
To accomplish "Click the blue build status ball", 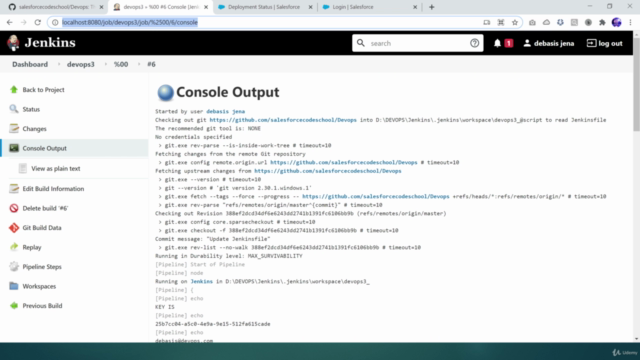I will coord(165,93).
